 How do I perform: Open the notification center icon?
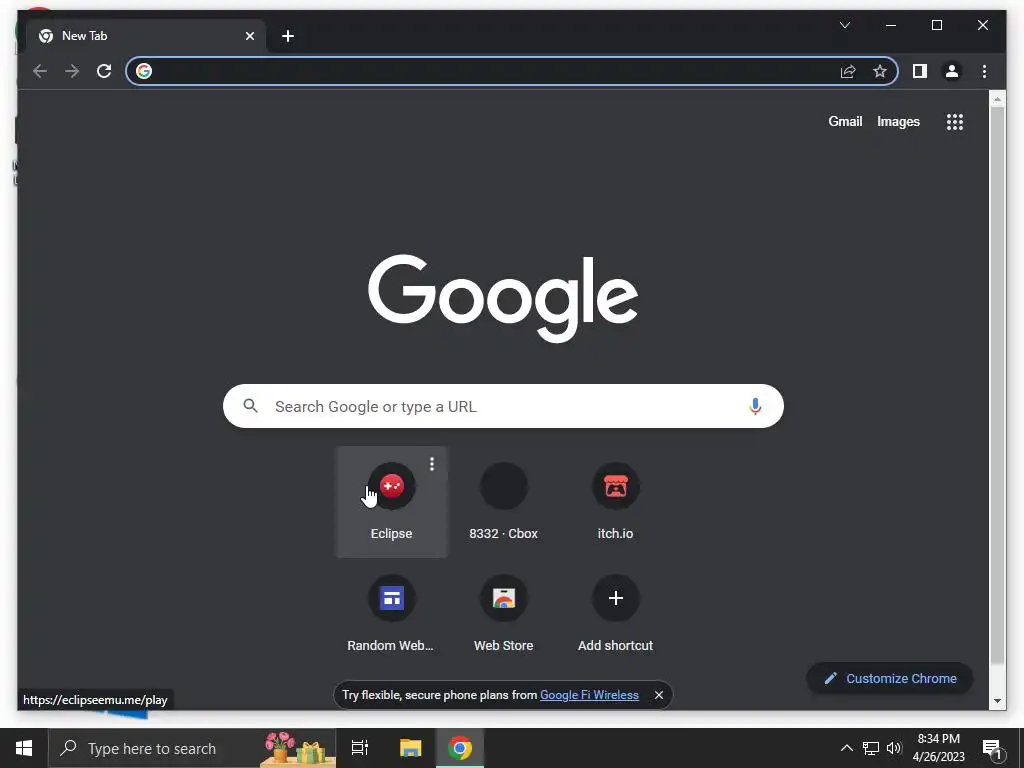[993, 748]
